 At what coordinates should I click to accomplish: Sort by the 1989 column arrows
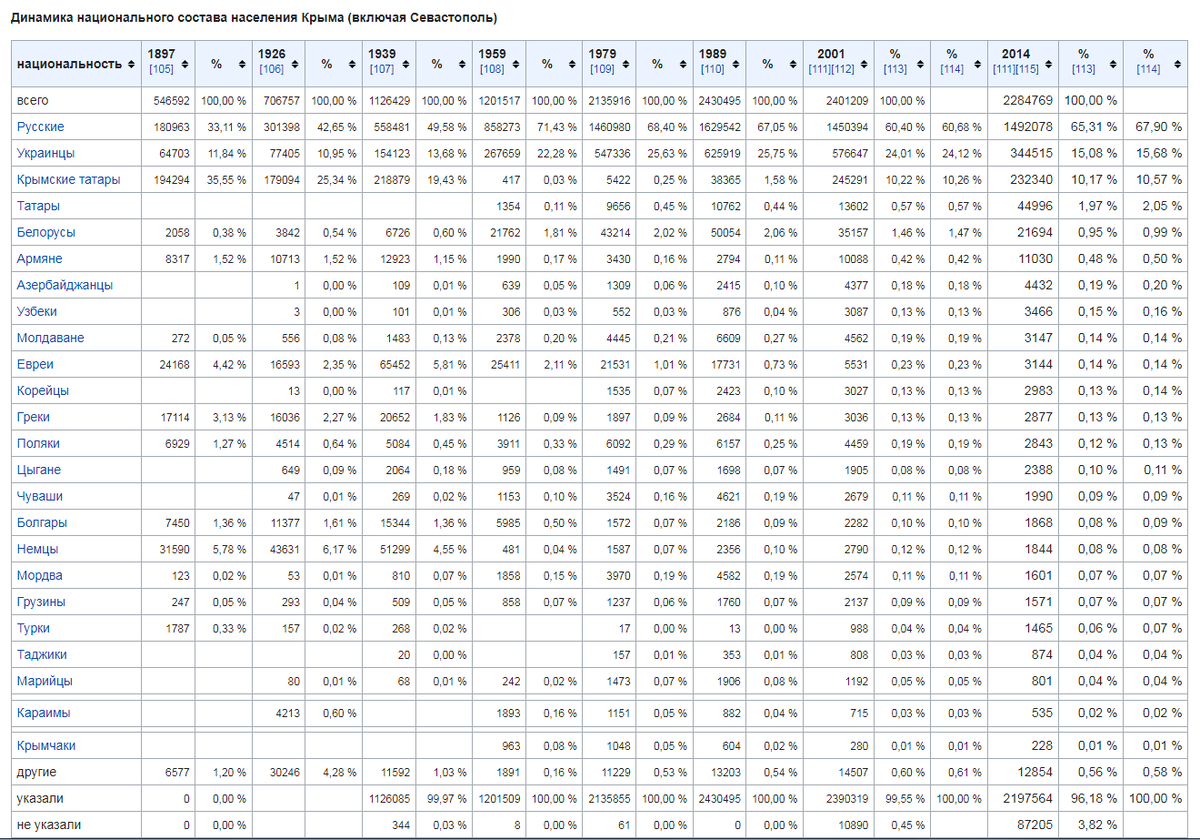click(x=738, y=63)
